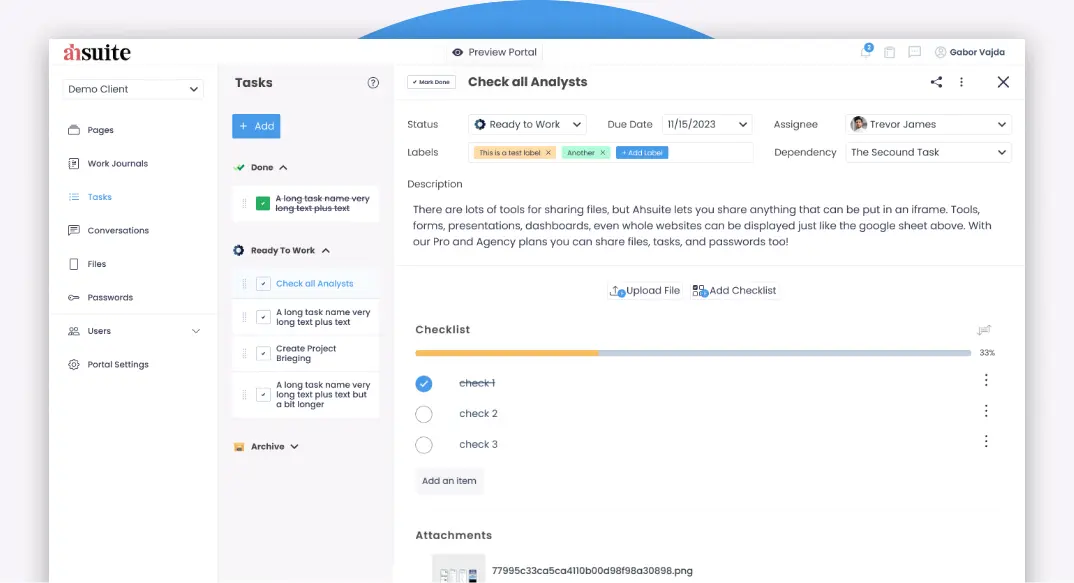Uncheck the completed check 1 item

click(424, 383)
